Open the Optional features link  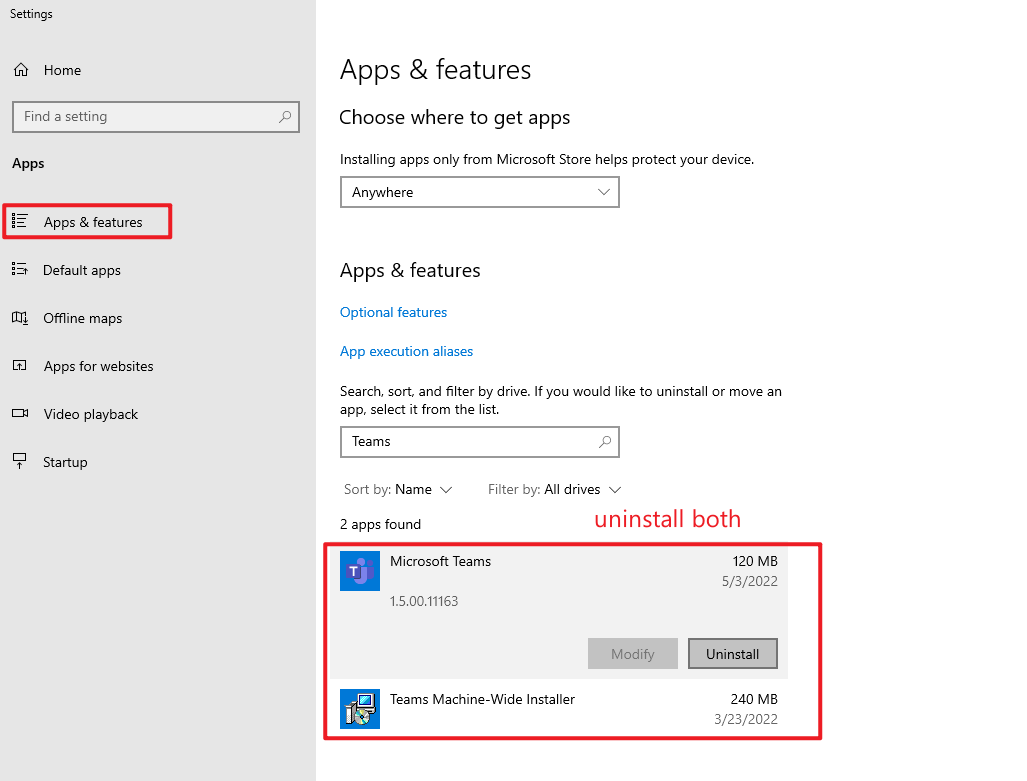click(x=393, y=313)
